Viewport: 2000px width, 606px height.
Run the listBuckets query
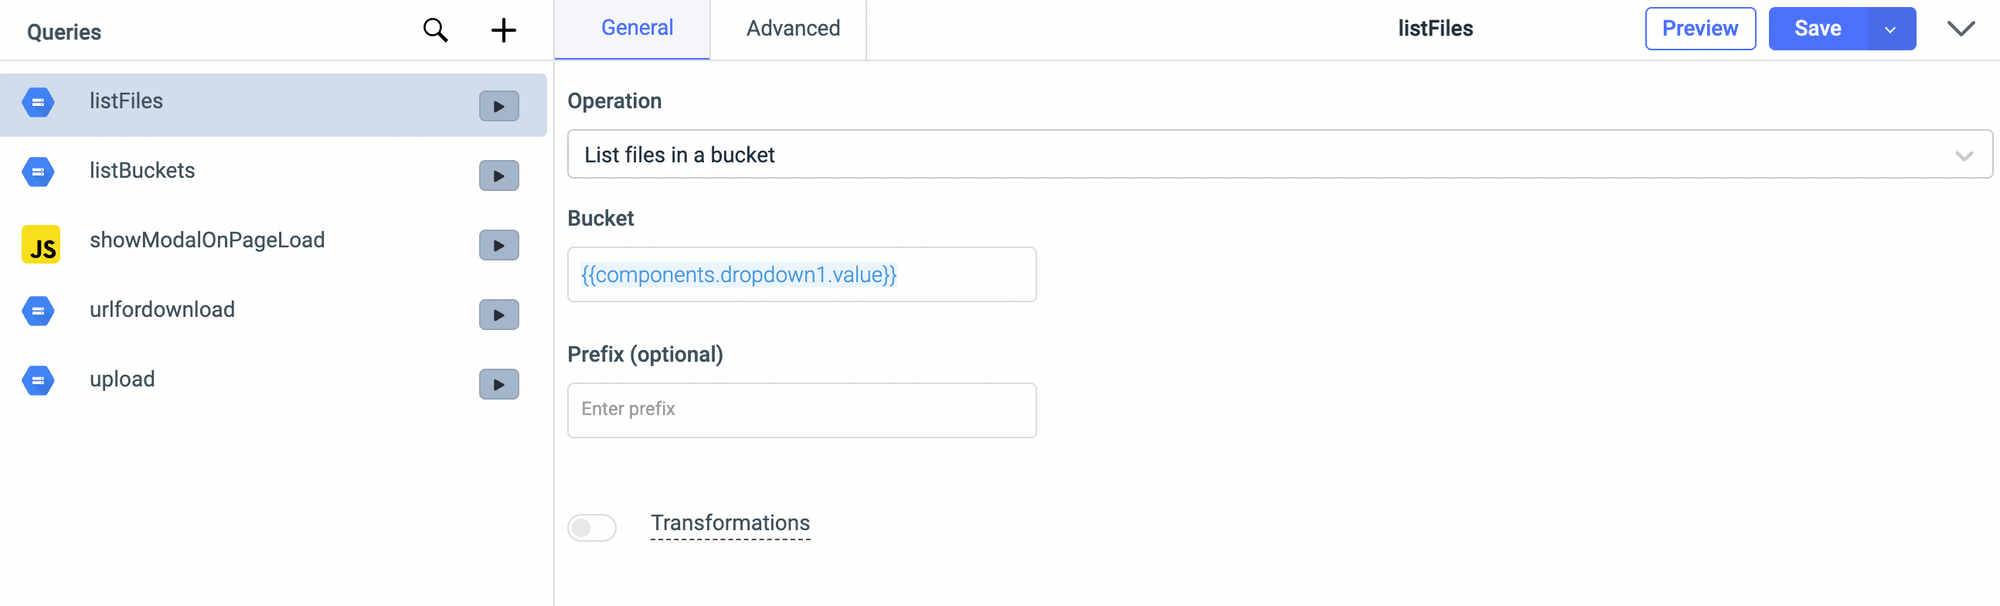498,175
